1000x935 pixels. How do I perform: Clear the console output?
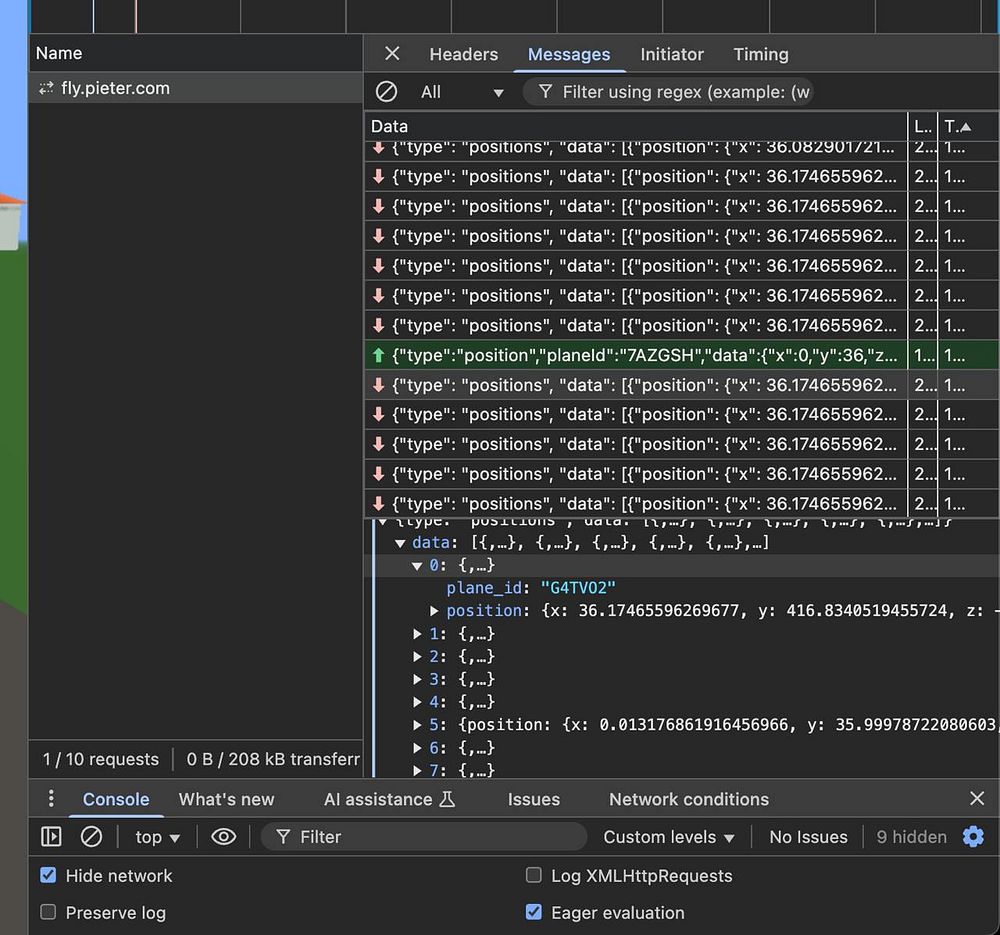point(91,837)
